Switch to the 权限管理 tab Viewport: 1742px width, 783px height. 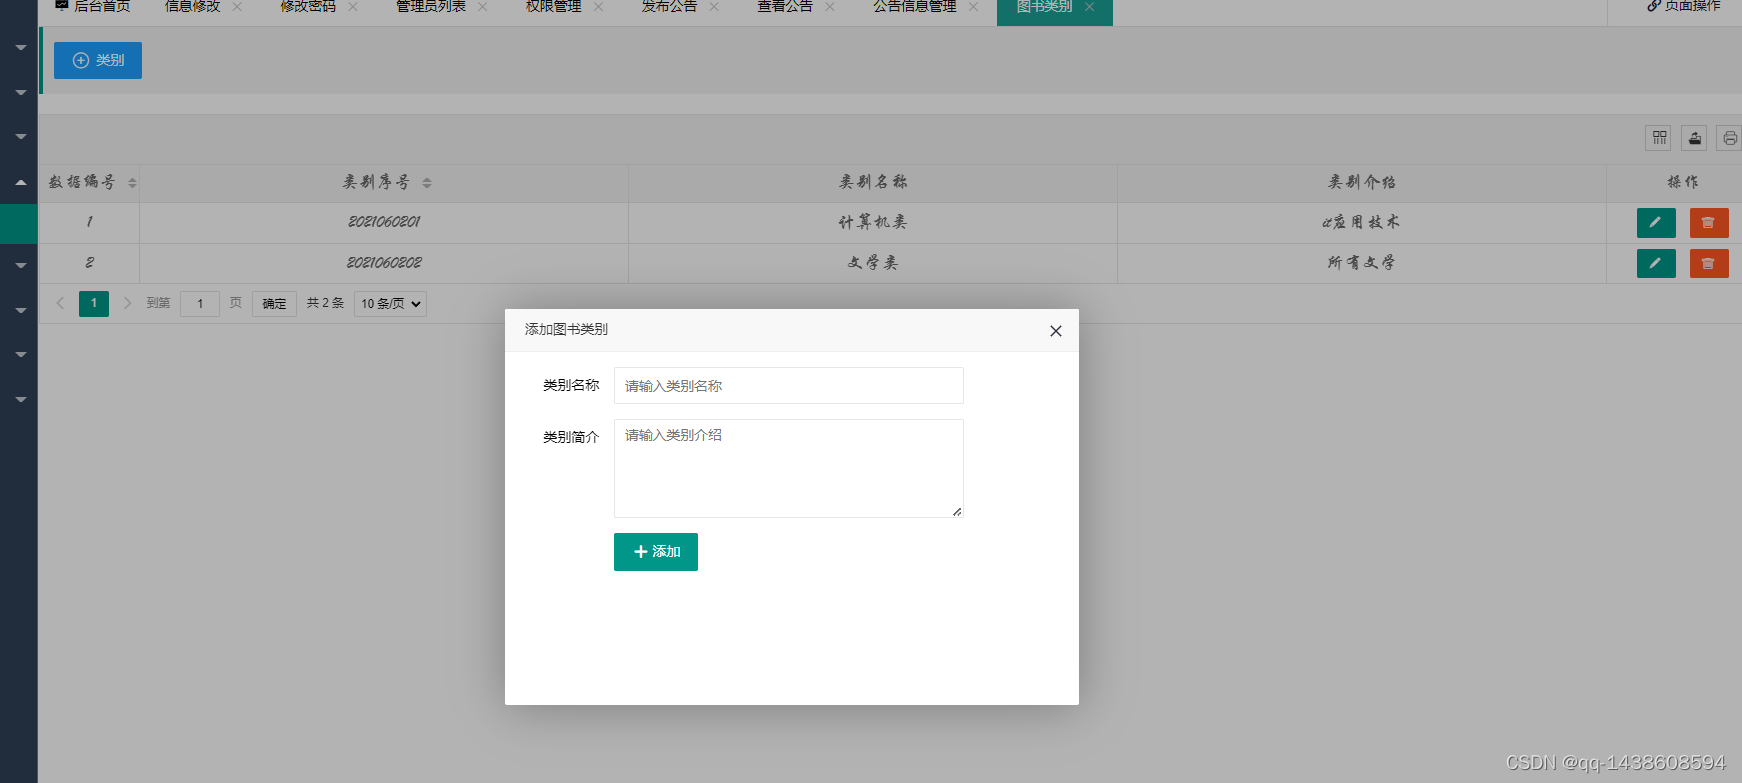pyautogui.click(x=554, y=6)
